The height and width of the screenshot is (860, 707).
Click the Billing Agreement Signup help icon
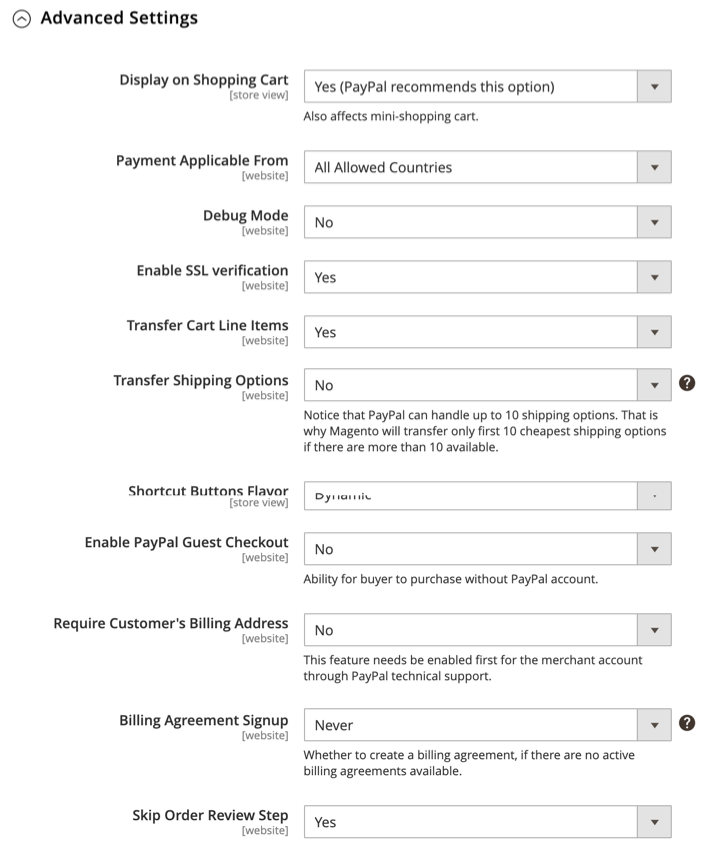click(686, 723)
